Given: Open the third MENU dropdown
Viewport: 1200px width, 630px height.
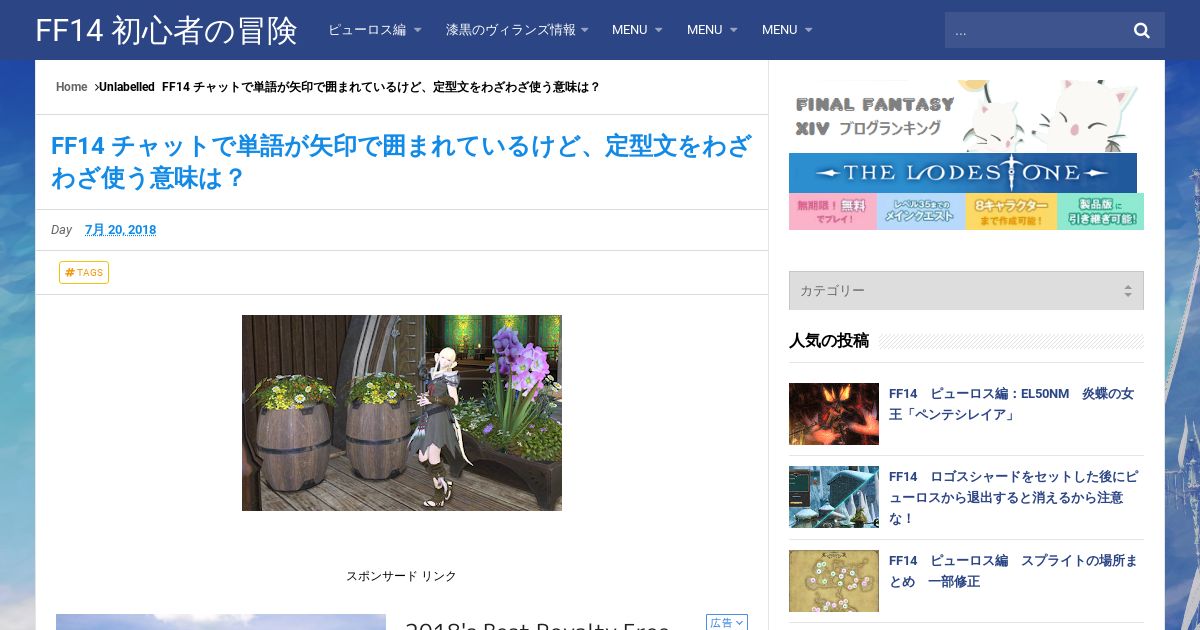Looking at the screenshot, I should click(787, 30).
